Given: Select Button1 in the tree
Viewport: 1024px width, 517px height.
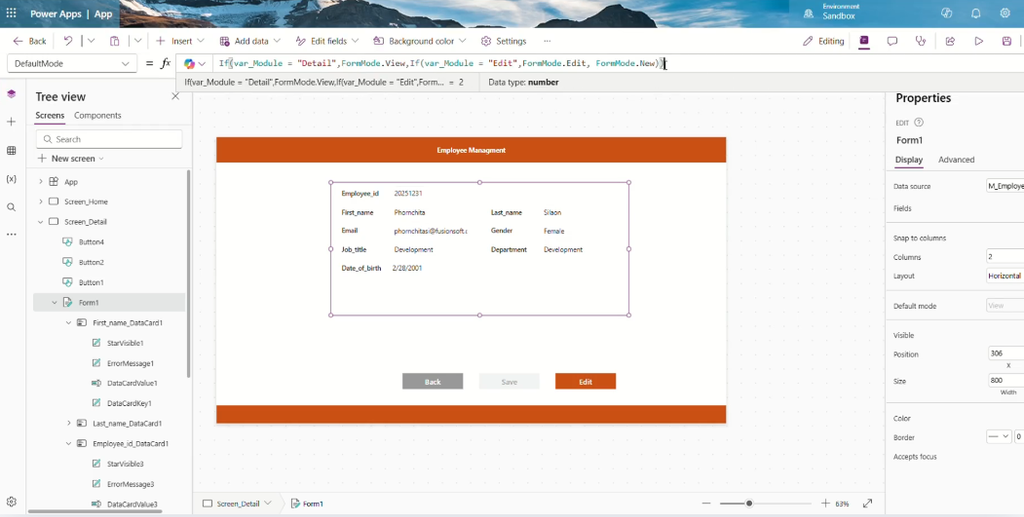Looking at the screenshot, I should (91, 283).
